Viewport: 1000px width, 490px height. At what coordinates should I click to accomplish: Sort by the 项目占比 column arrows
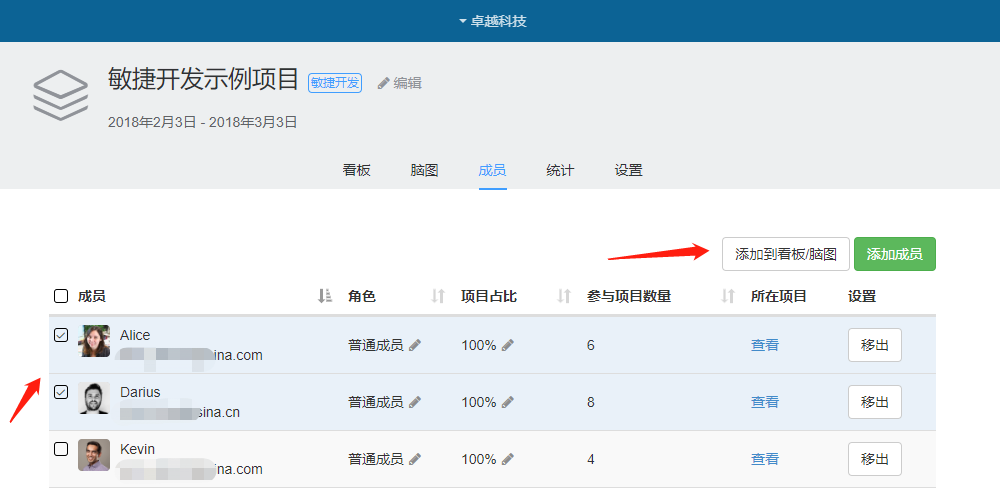pos(564,296)
